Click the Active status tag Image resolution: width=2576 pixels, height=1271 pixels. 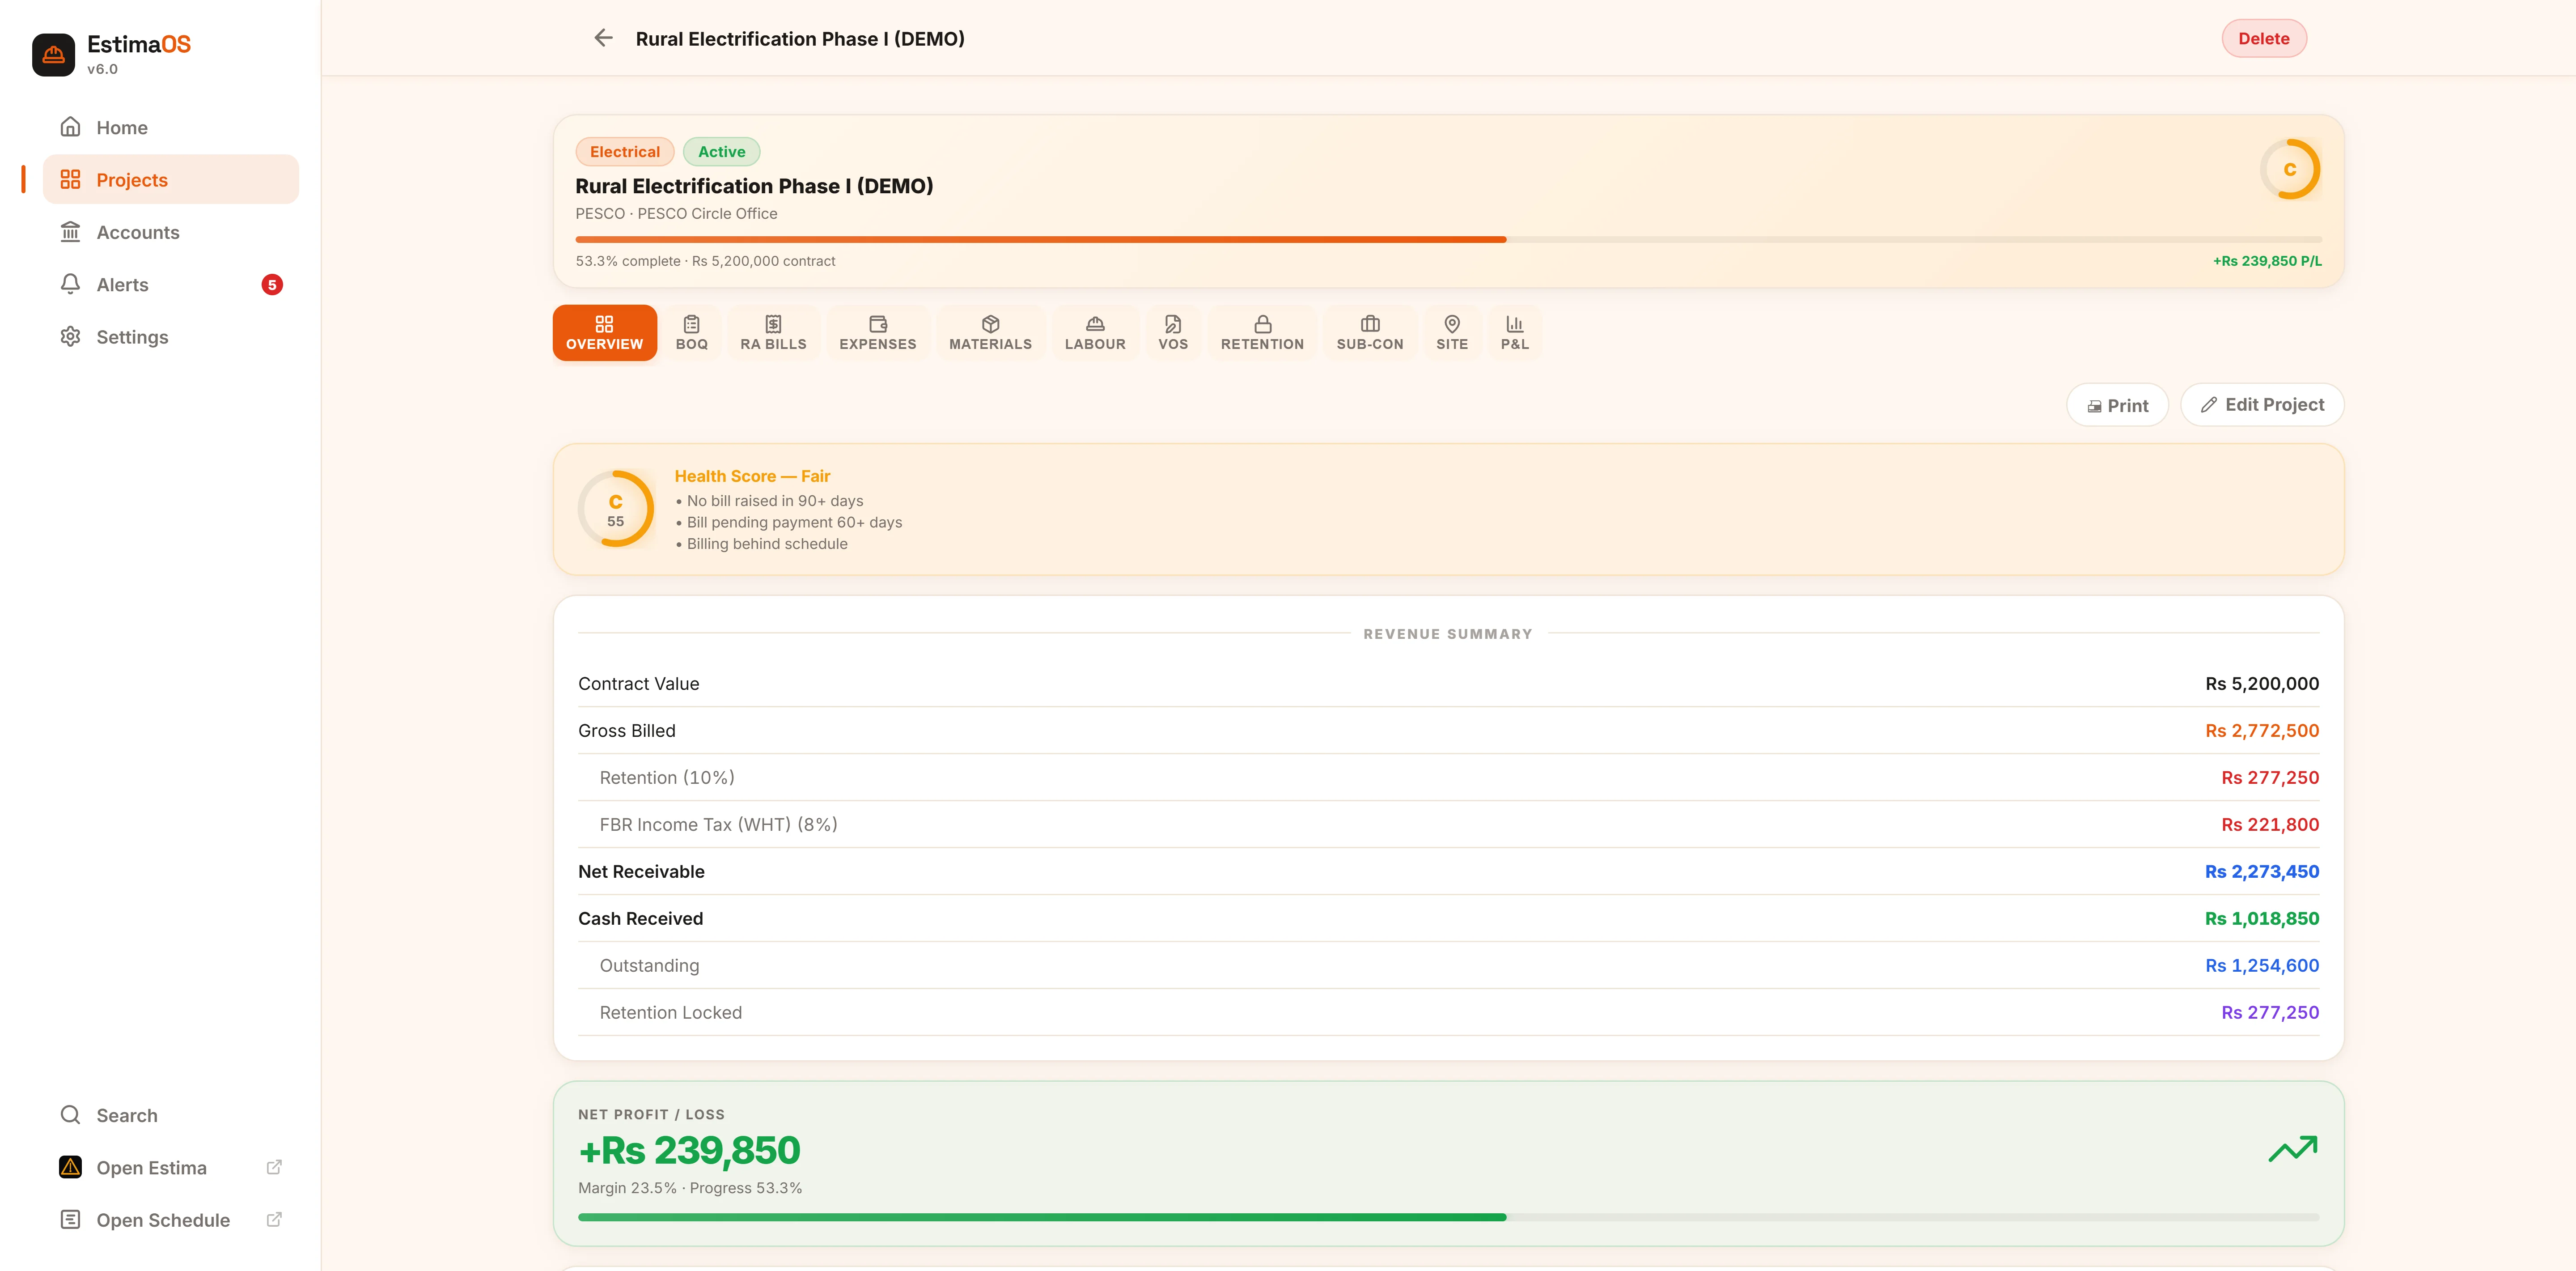tap(721, 152)
